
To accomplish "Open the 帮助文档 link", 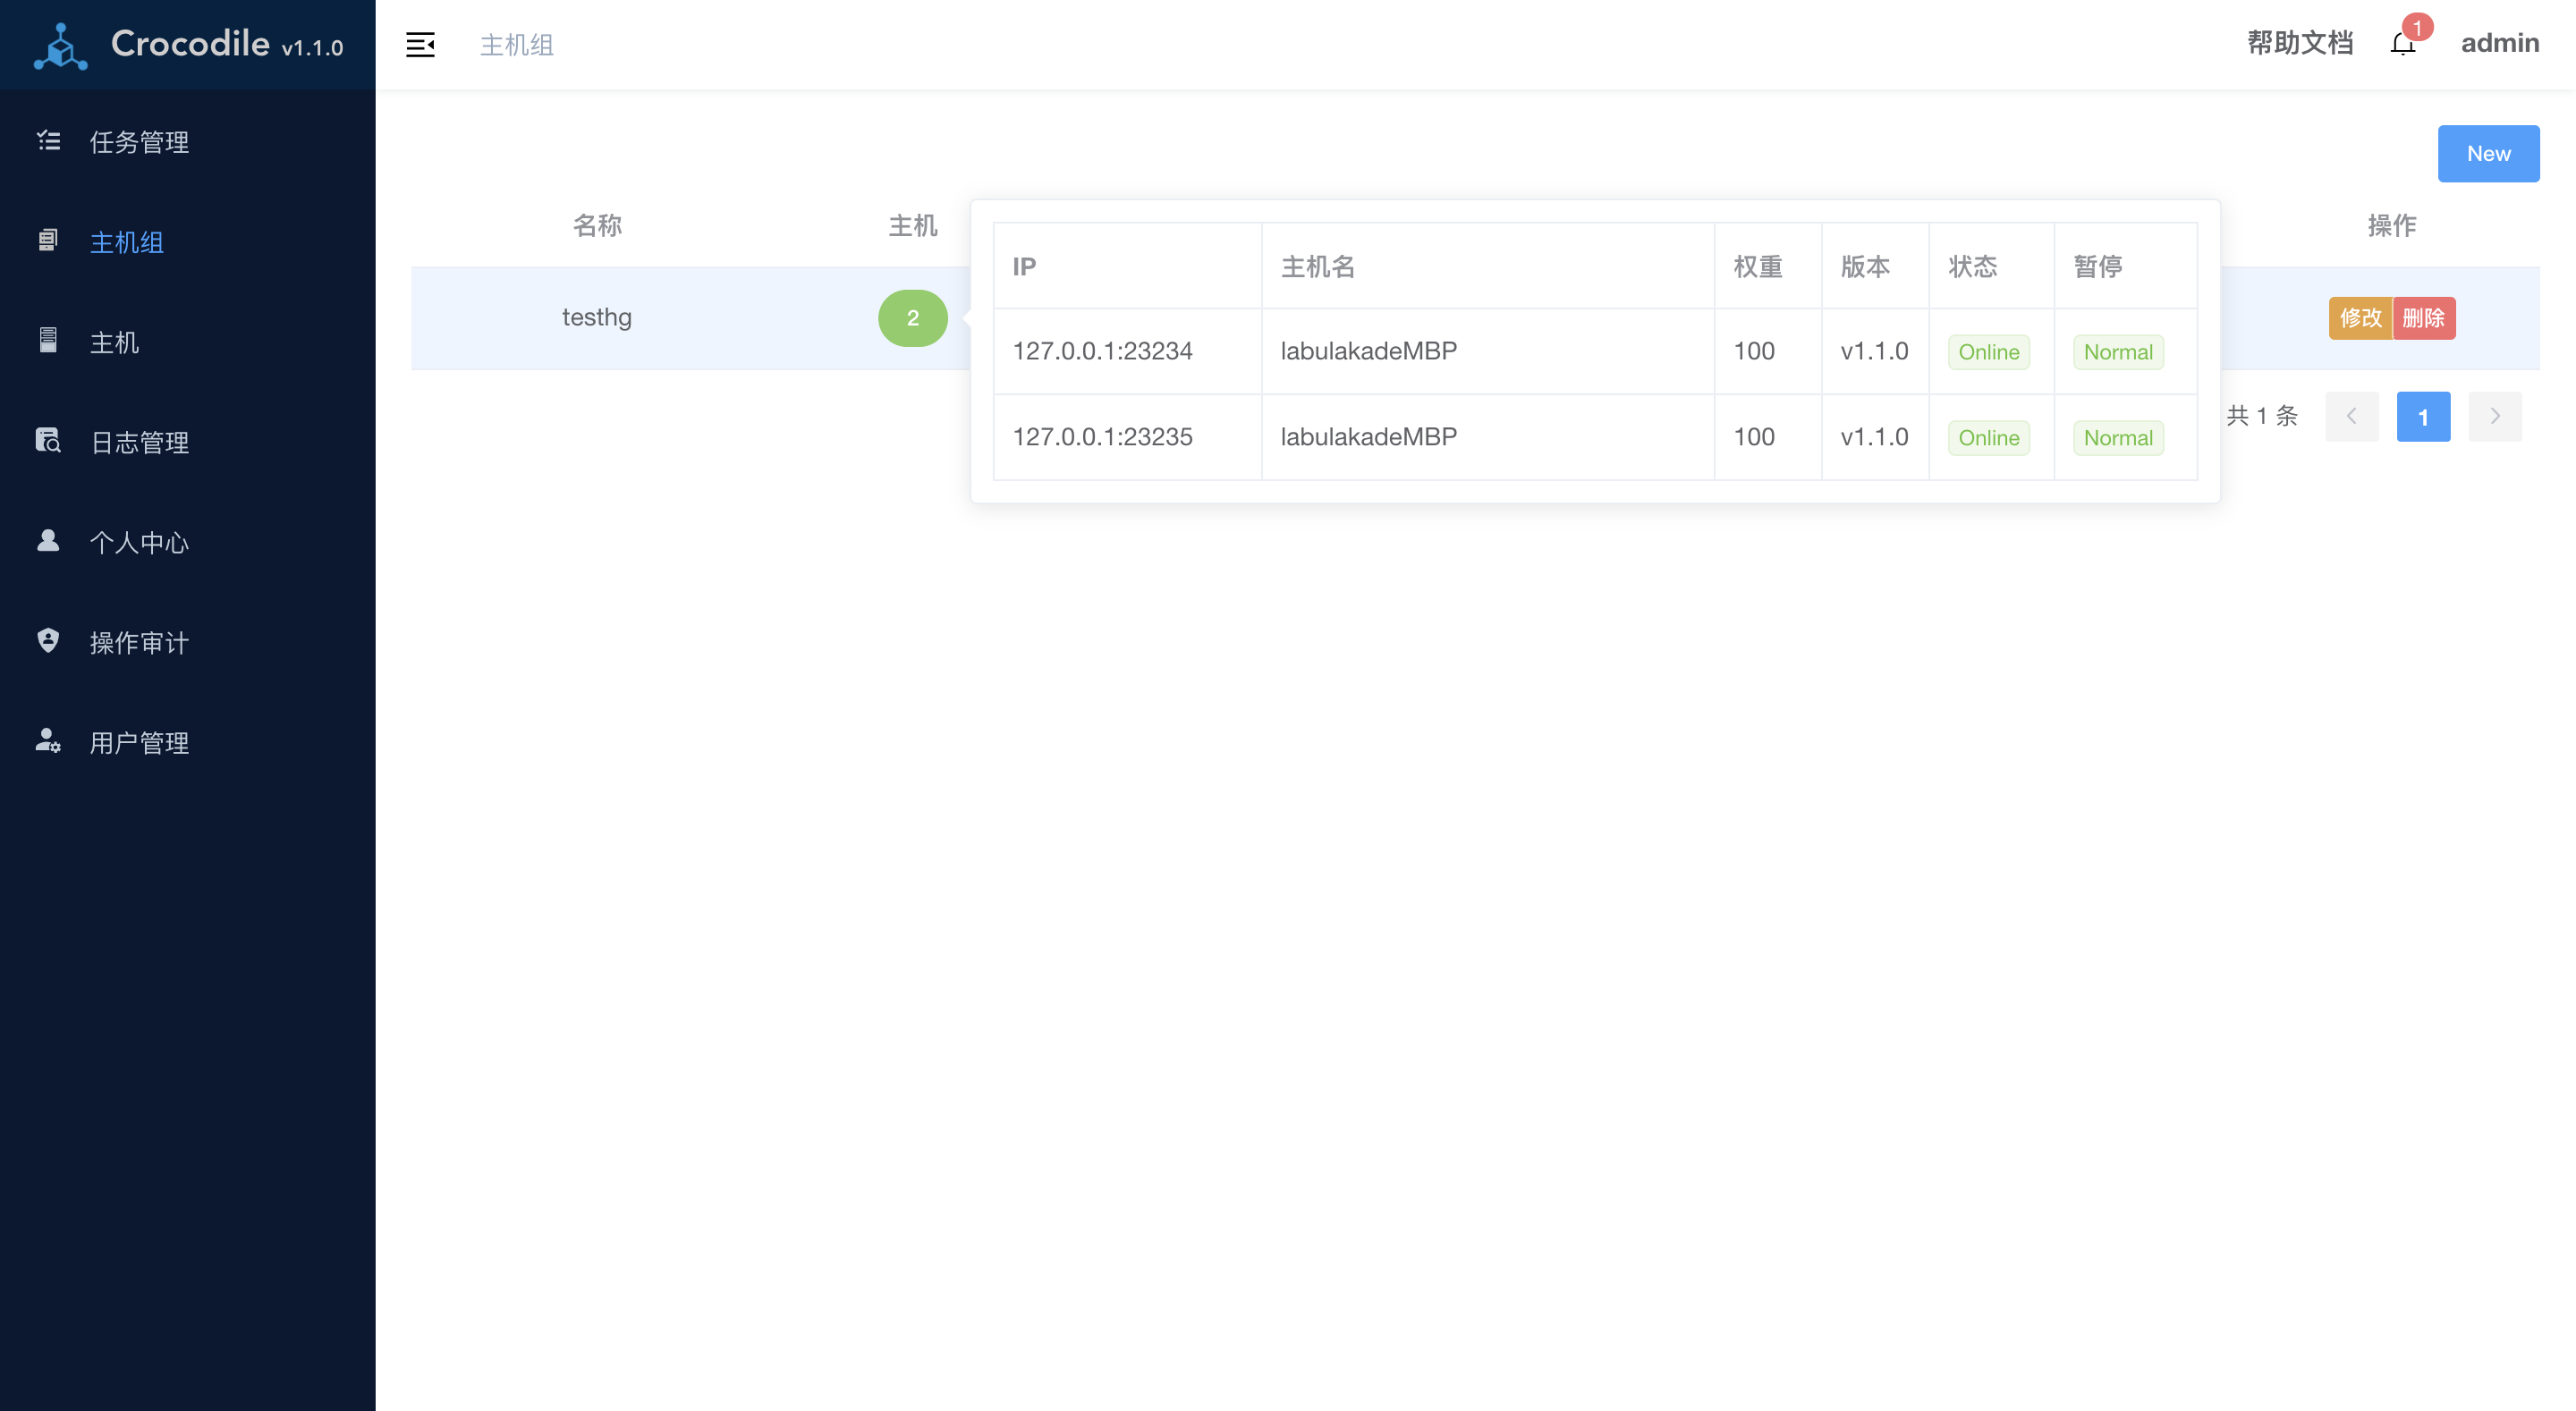I will coord(2299,43).
